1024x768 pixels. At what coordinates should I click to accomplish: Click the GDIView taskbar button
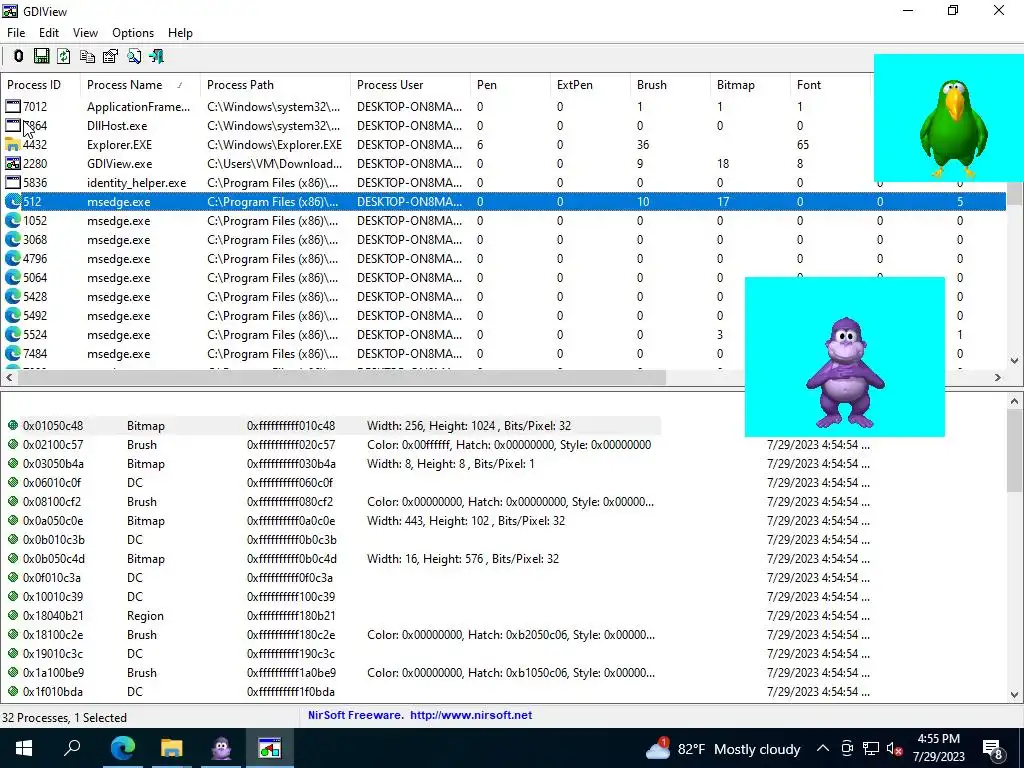pyautogui.click(x=269, y=748)
